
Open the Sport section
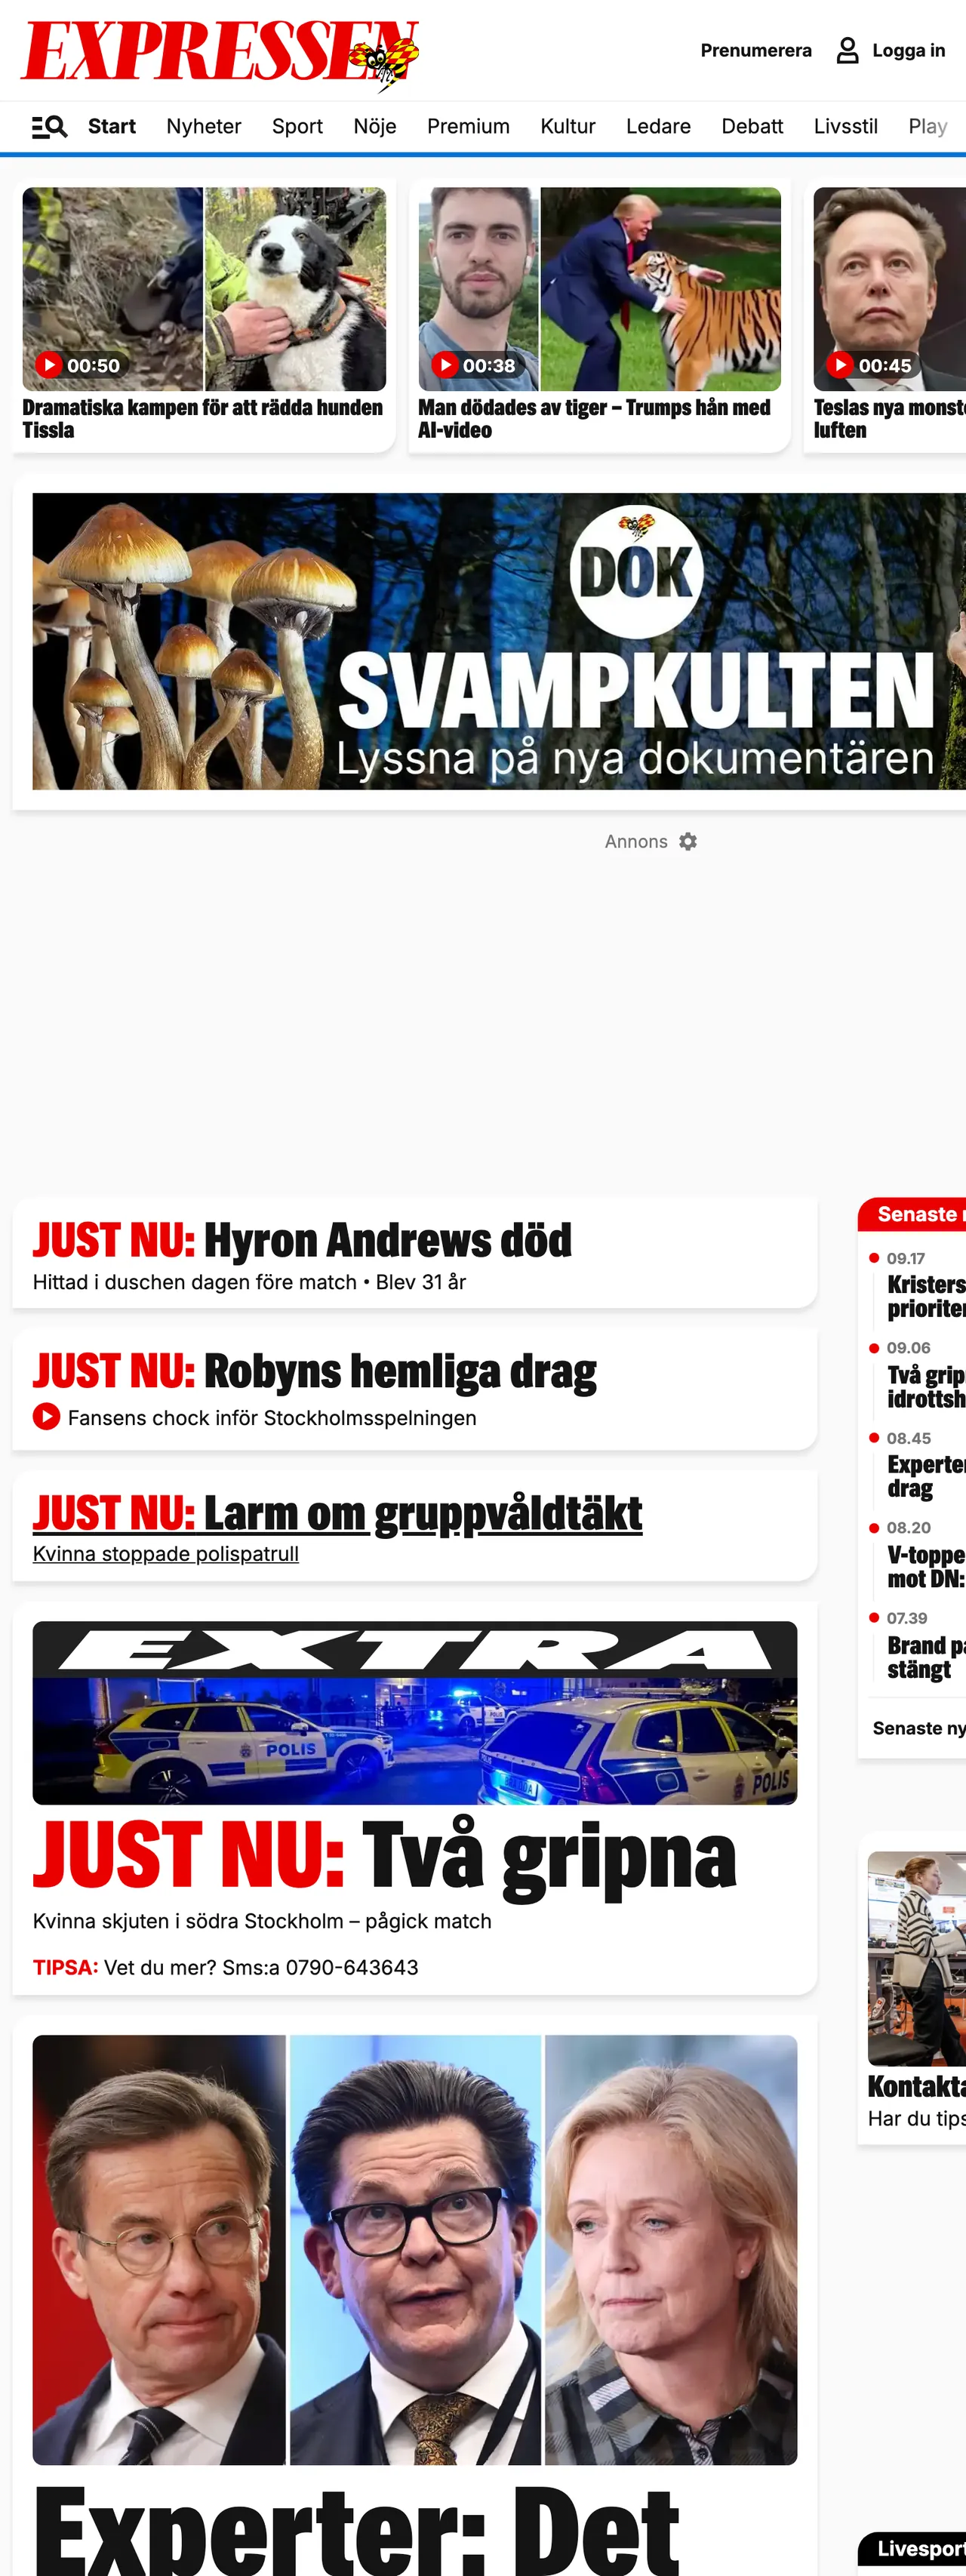pos(297,126)
